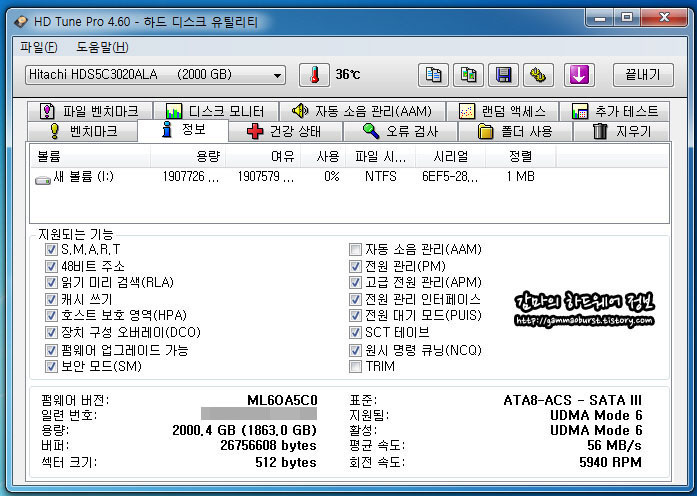Screen dimensions: 697x496
Task: Click the rotation speed value 5940 RPM
Action: click(x=610, y=462)
